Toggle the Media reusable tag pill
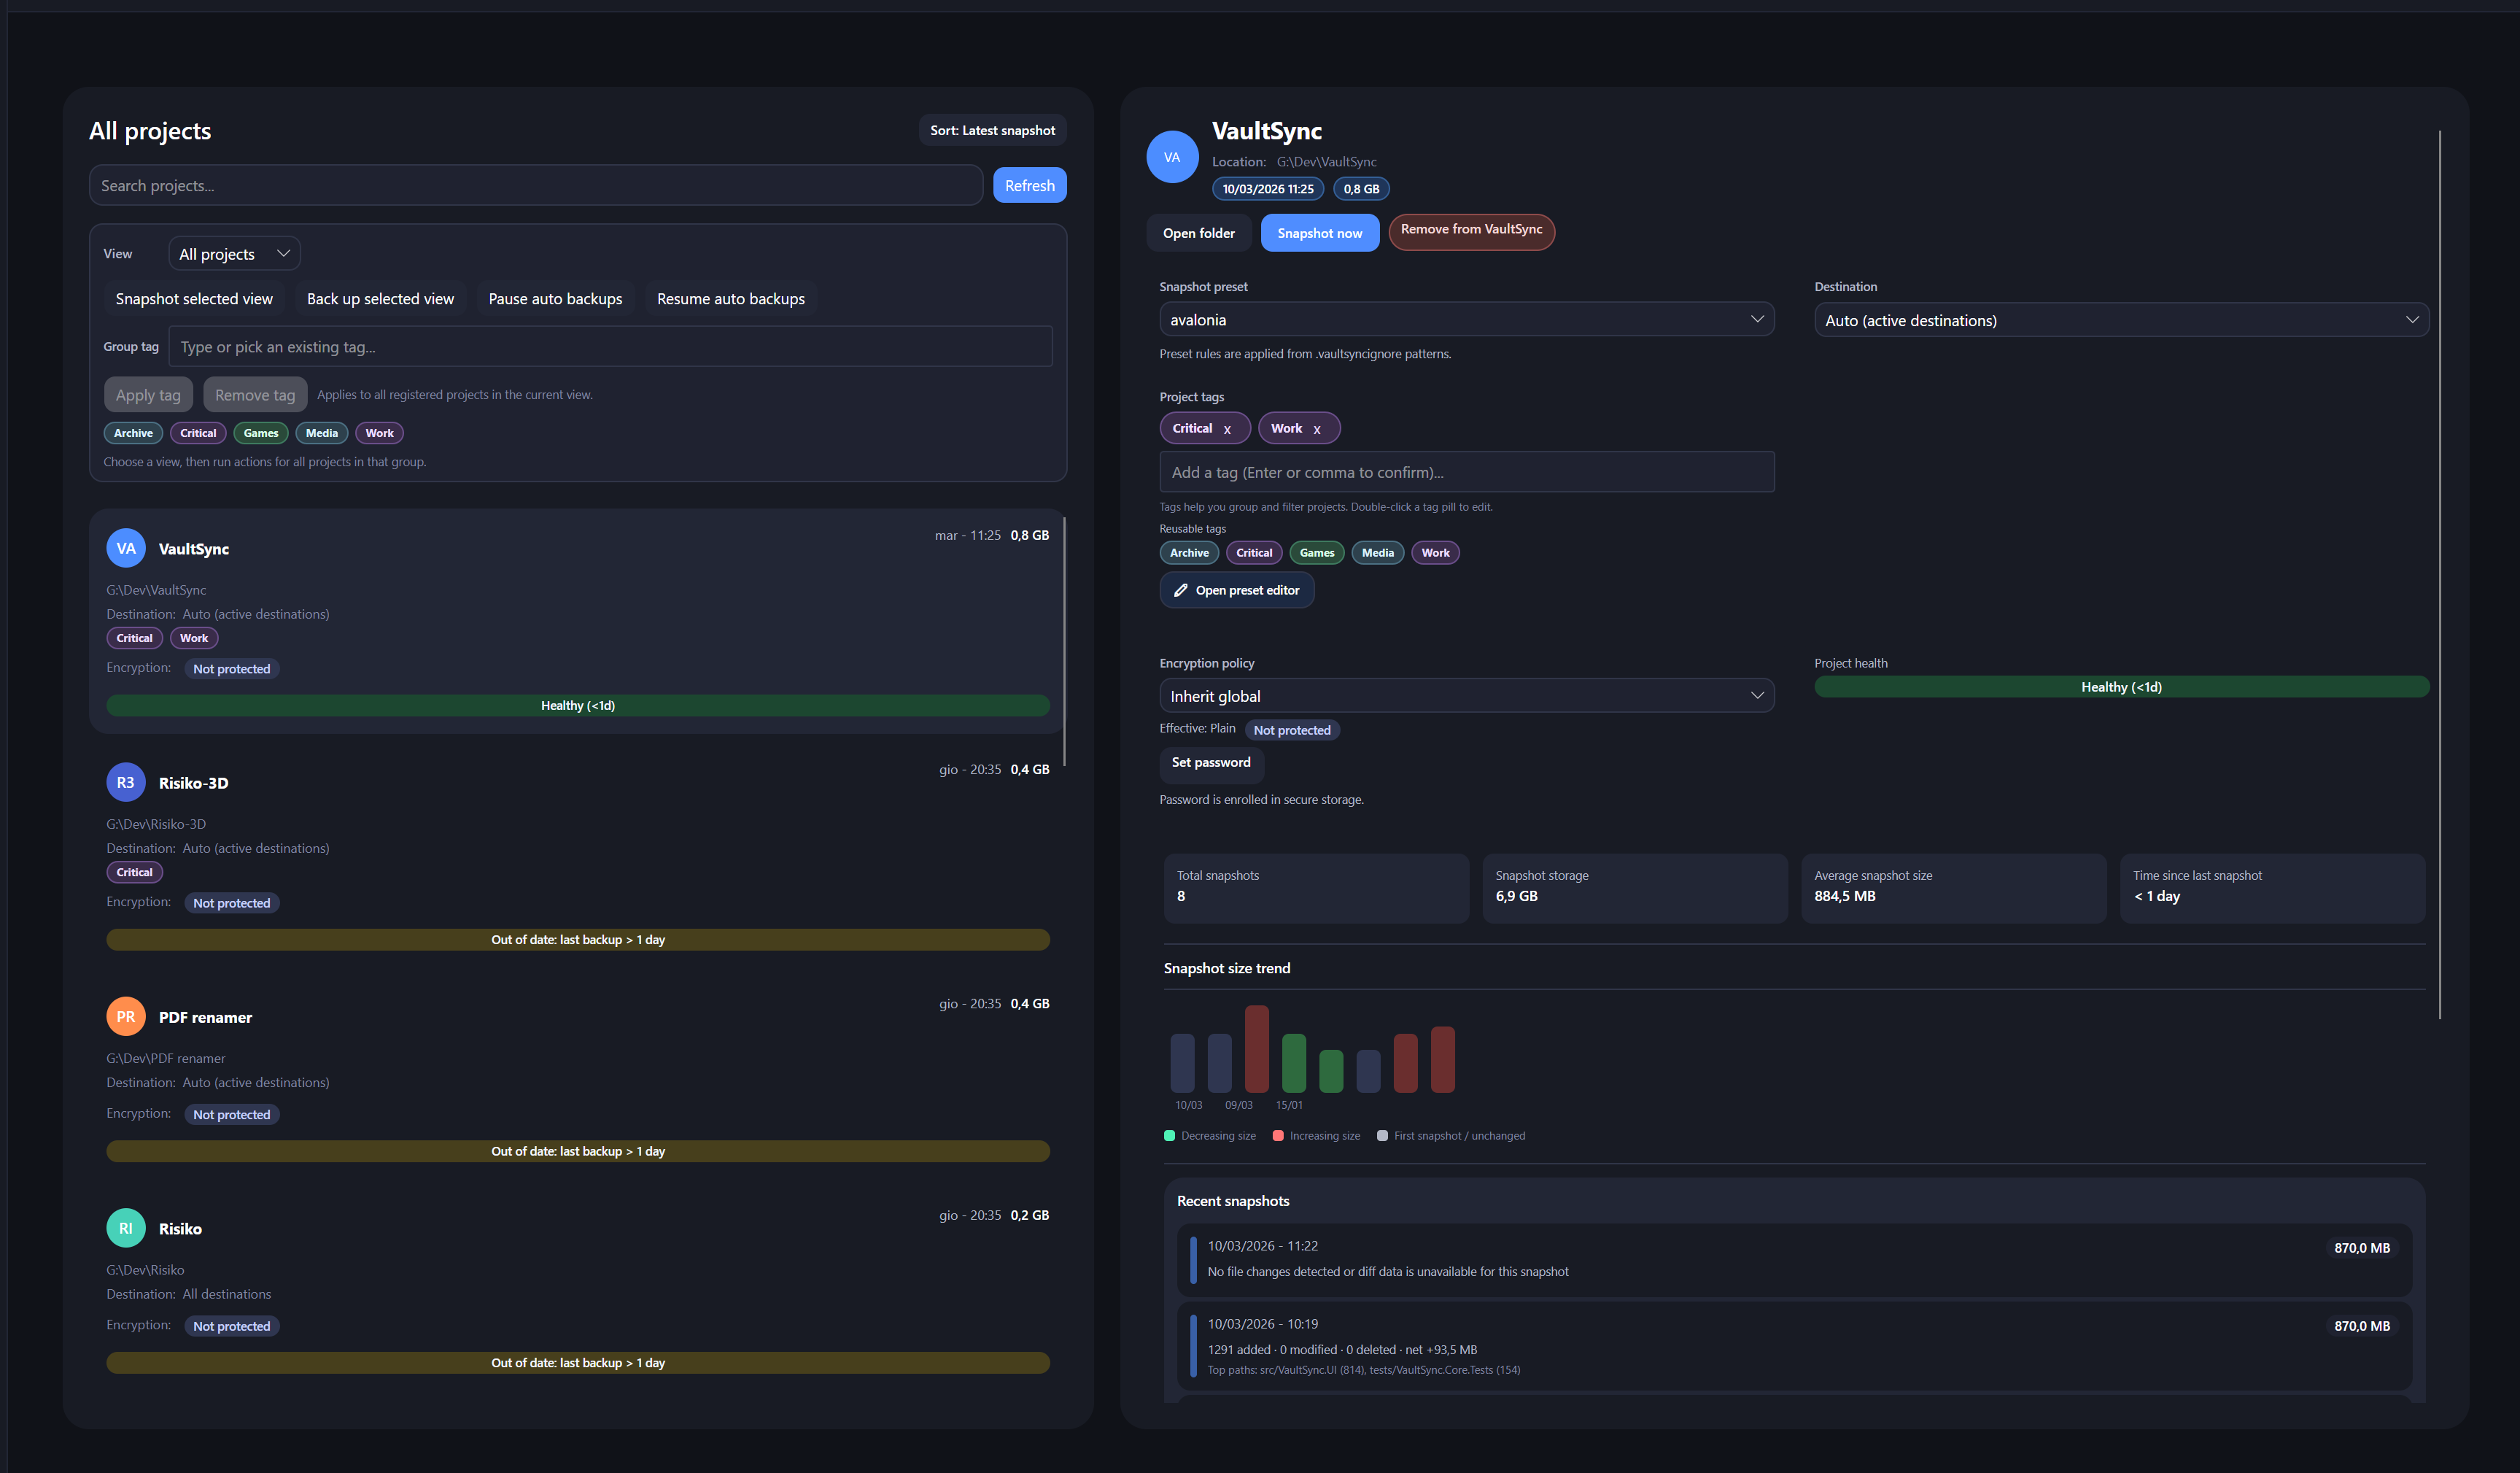Image resolution: width=2520 pixels, height=1473 pixels. tap(1377, 553)
